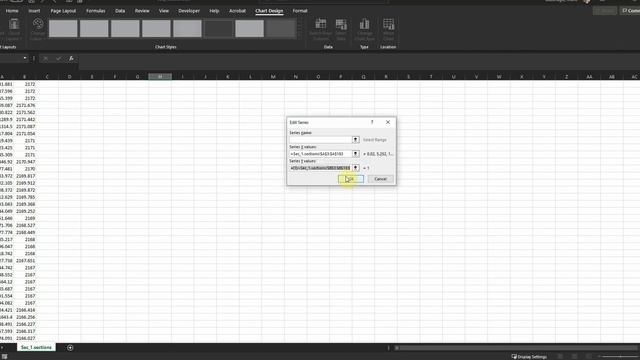Screen dimensions: 640x360
Task: Click cell containing 2171.676
Action: coord(24,105)
